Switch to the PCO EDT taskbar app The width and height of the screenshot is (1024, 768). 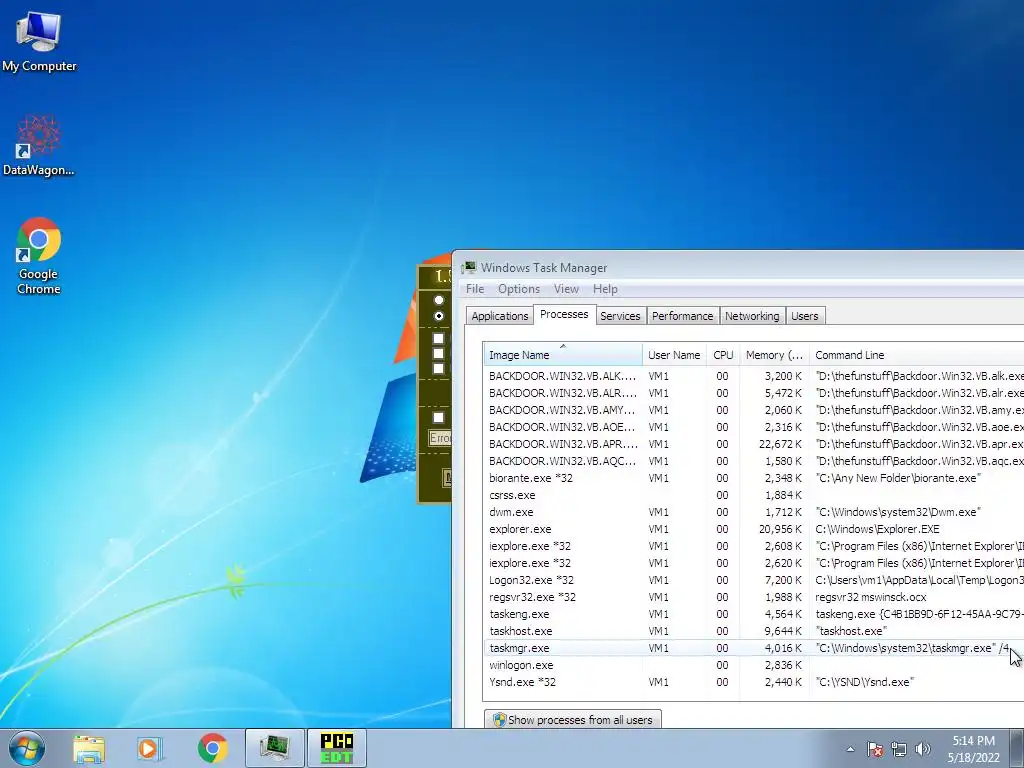[337, 748]
